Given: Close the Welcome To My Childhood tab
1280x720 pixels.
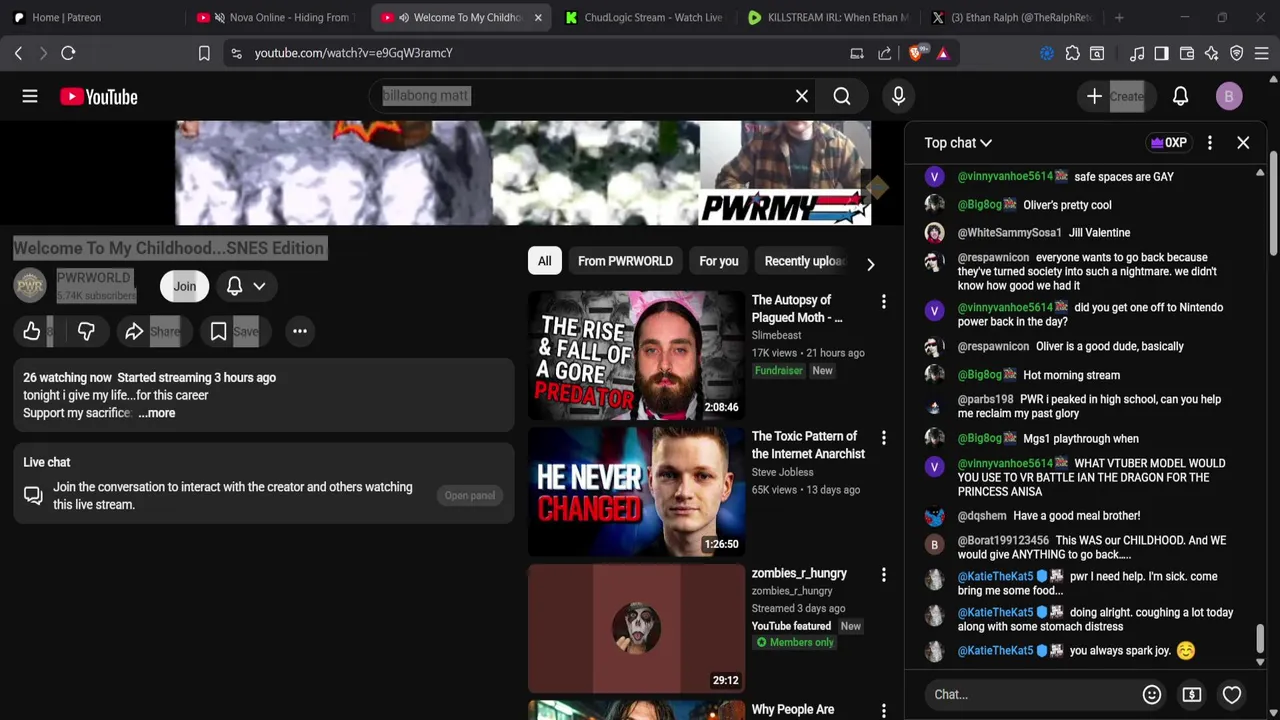Looking at the screenshot, I should pos(538,17).
